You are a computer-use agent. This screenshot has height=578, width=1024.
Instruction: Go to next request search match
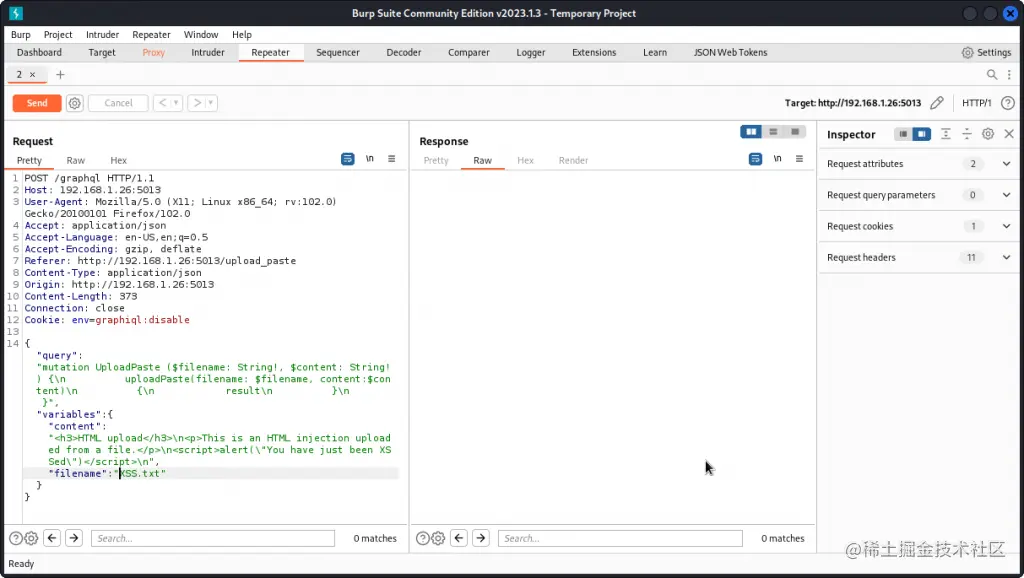point(74,538)
